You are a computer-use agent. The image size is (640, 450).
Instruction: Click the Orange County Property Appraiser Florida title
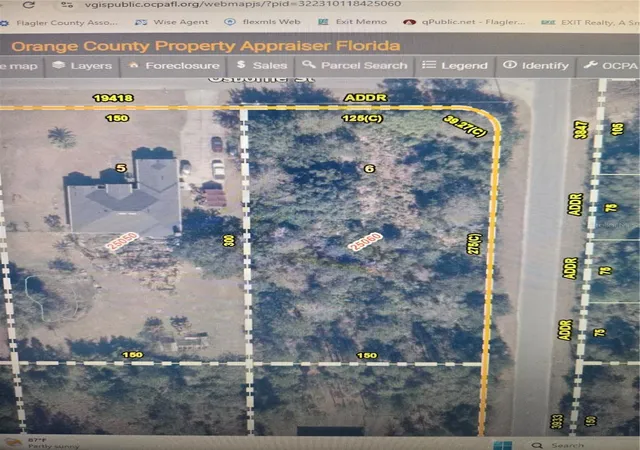pos(206,46)
